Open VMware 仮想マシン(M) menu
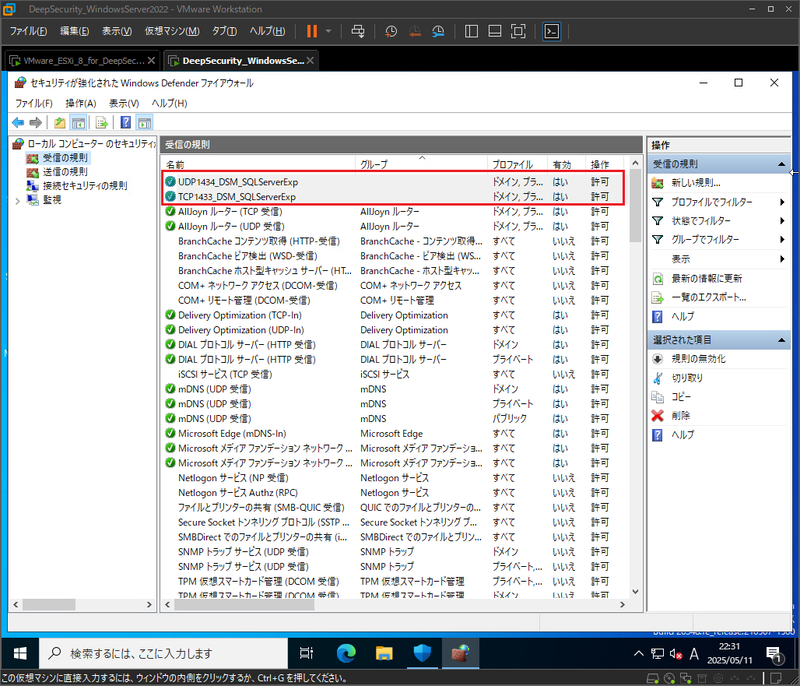The image size is (800, 686). pos(172,31)
